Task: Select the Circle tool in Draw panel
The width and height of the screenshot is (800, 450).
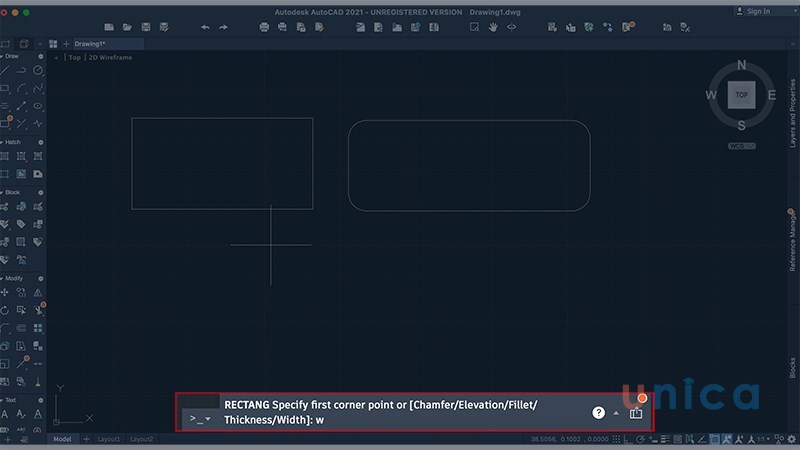Action: point(38,70)
